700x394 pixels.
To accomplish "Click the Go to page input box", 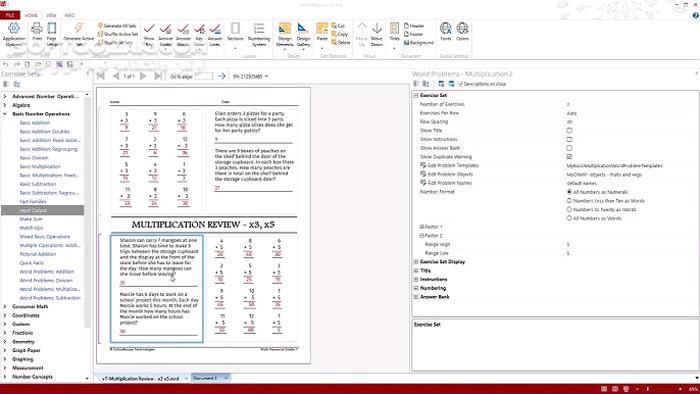I will tap(204, 76).
